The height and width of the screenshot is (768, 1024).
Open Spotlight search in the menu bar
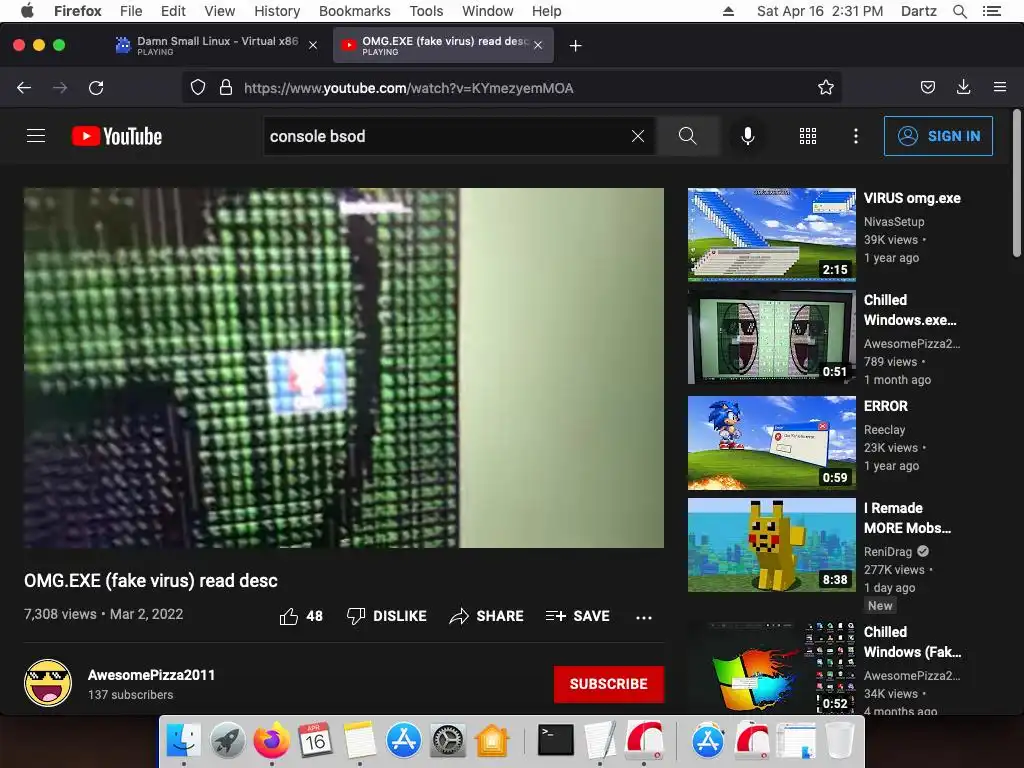959,11
